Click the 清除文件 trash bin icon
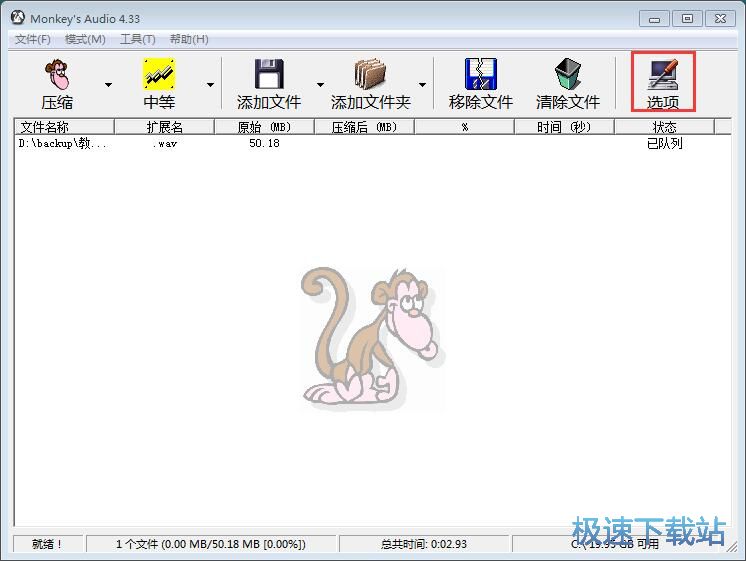 click(x=568, y=74)
